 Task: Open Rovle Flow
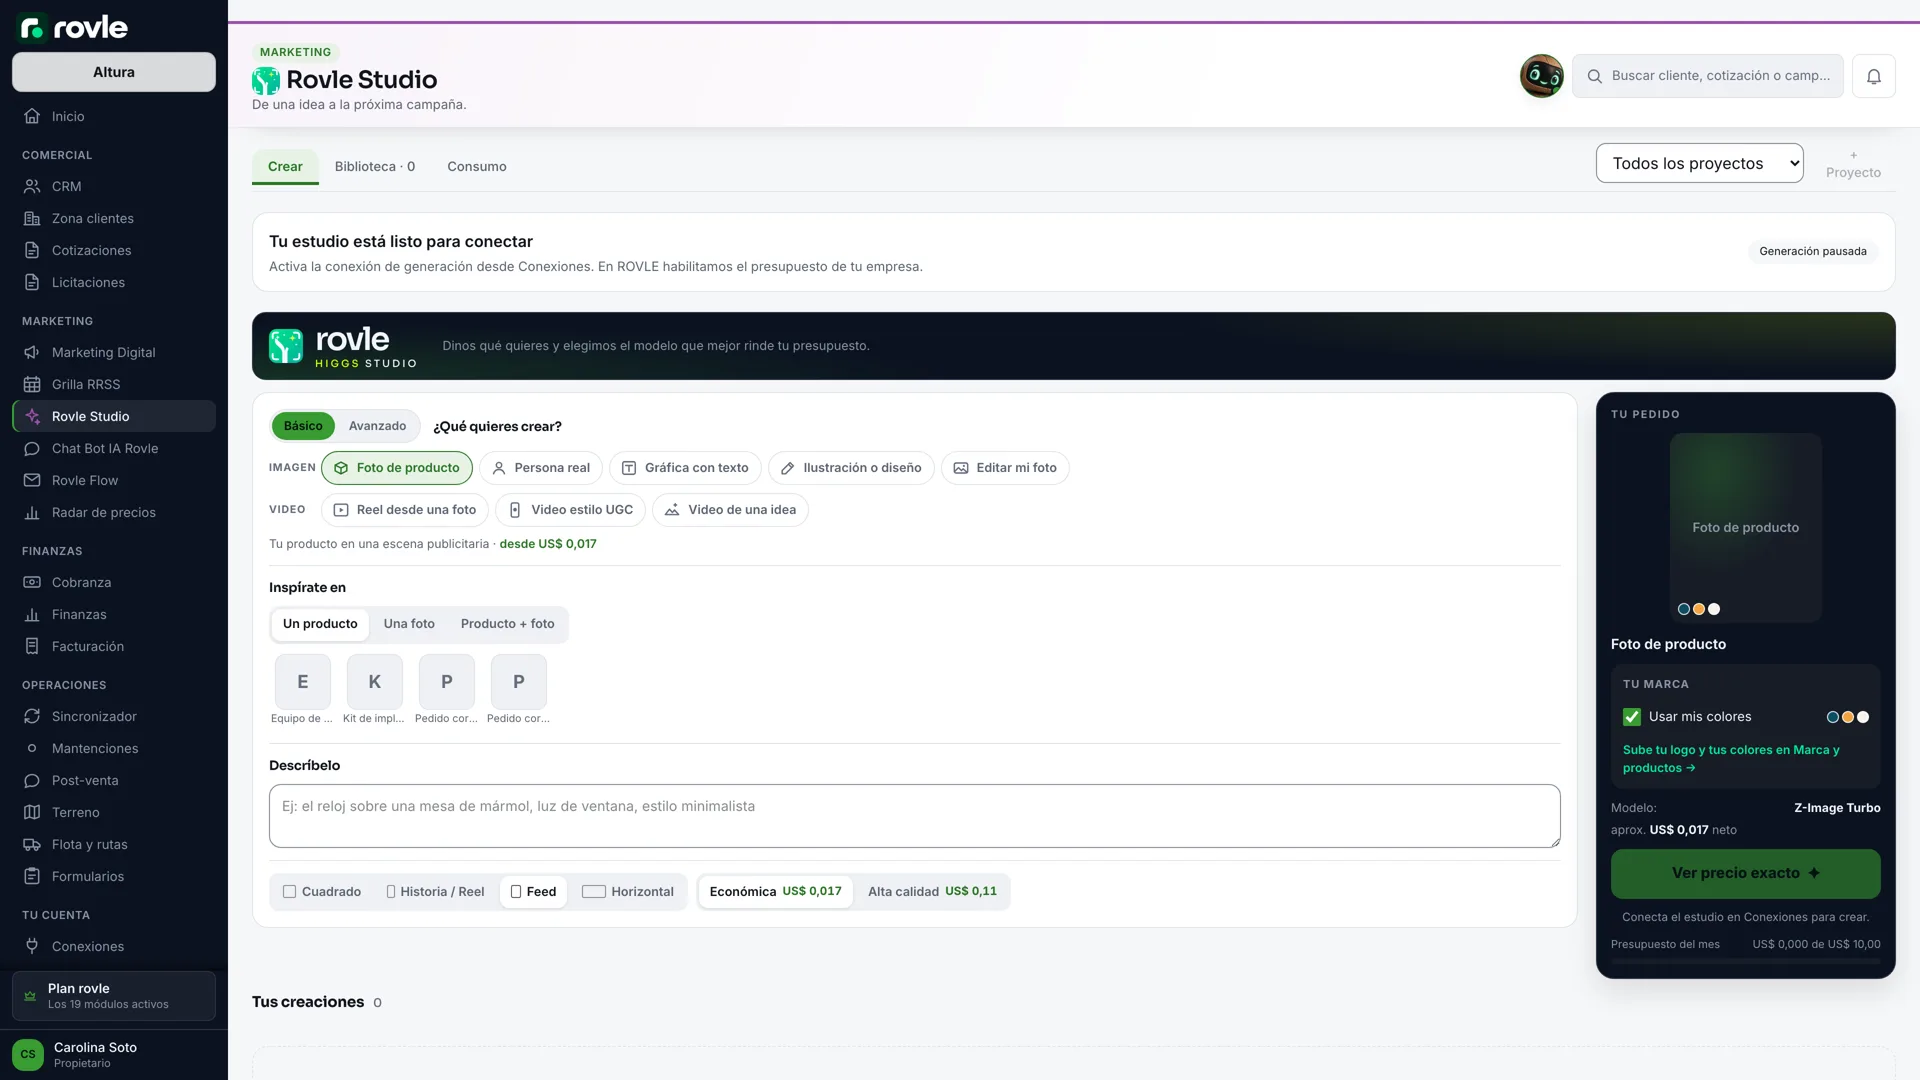coord(114,480)
